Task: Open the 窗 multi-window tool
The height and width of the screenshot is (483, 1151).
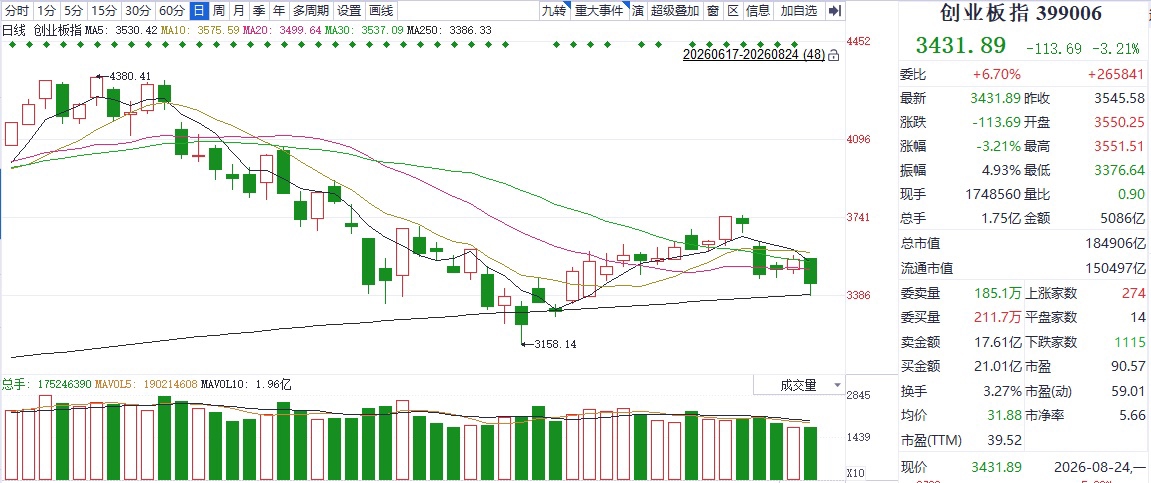Action: [713, 10]
